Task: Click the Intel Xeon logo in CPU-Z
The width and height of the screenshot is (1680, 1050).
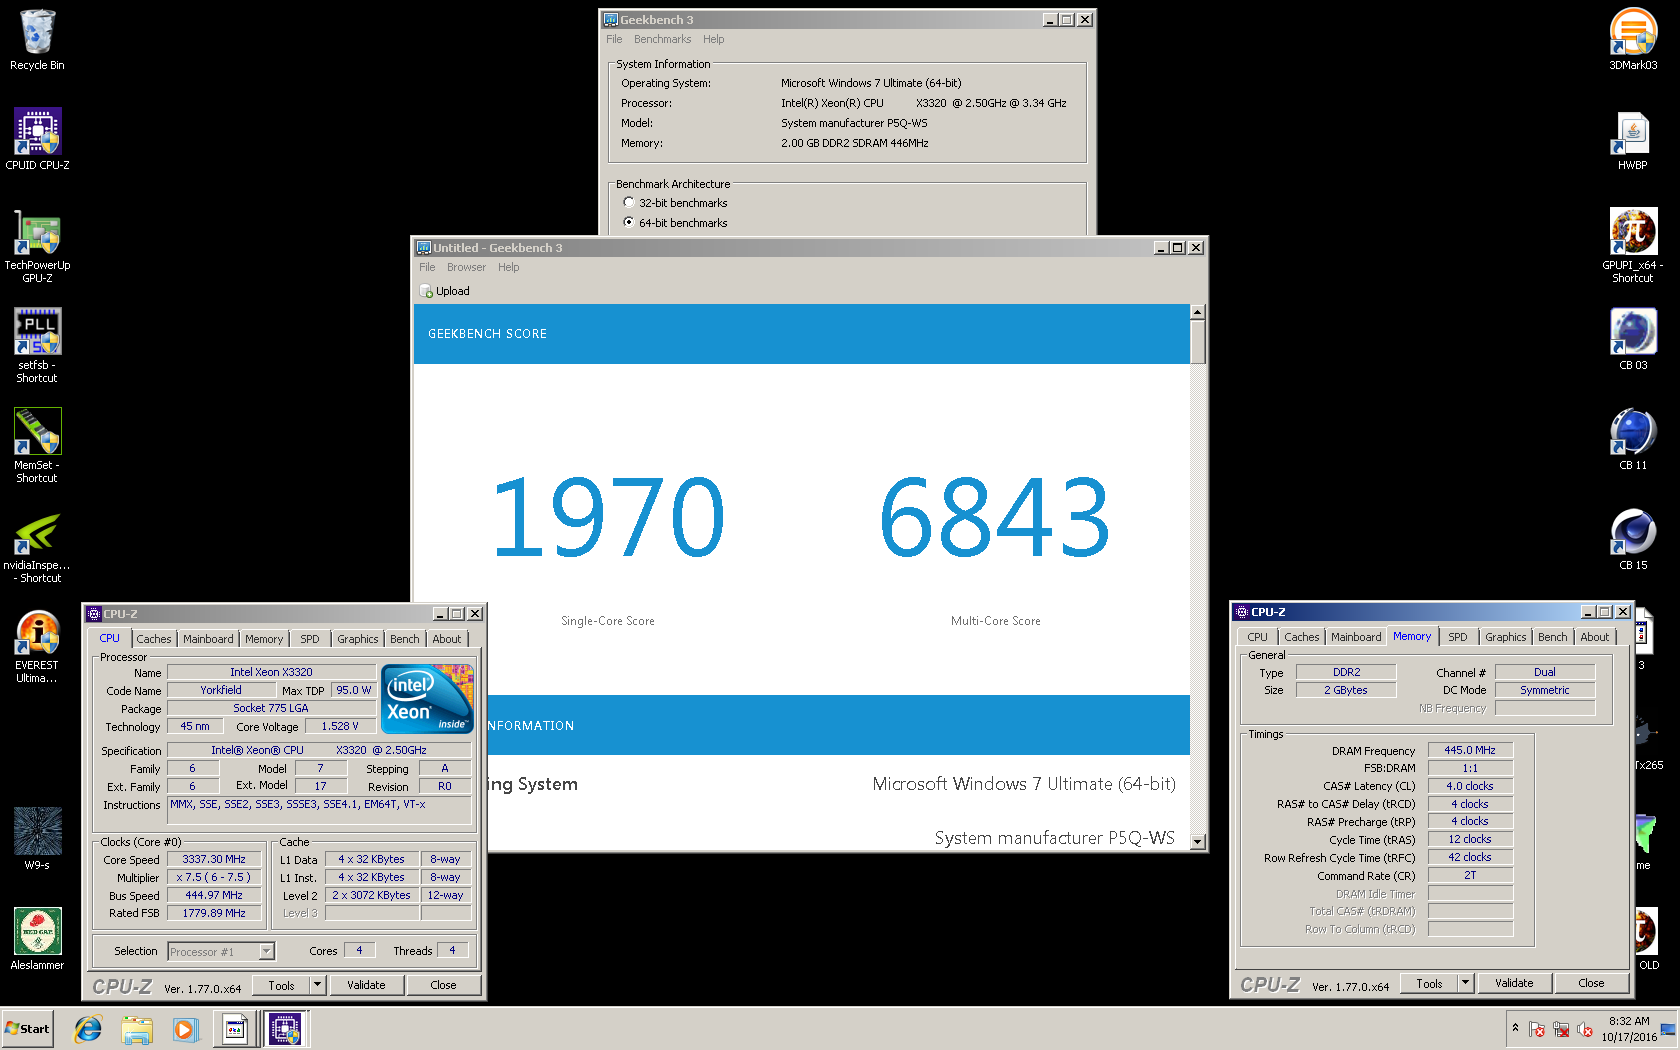Action: coord(427,698)
